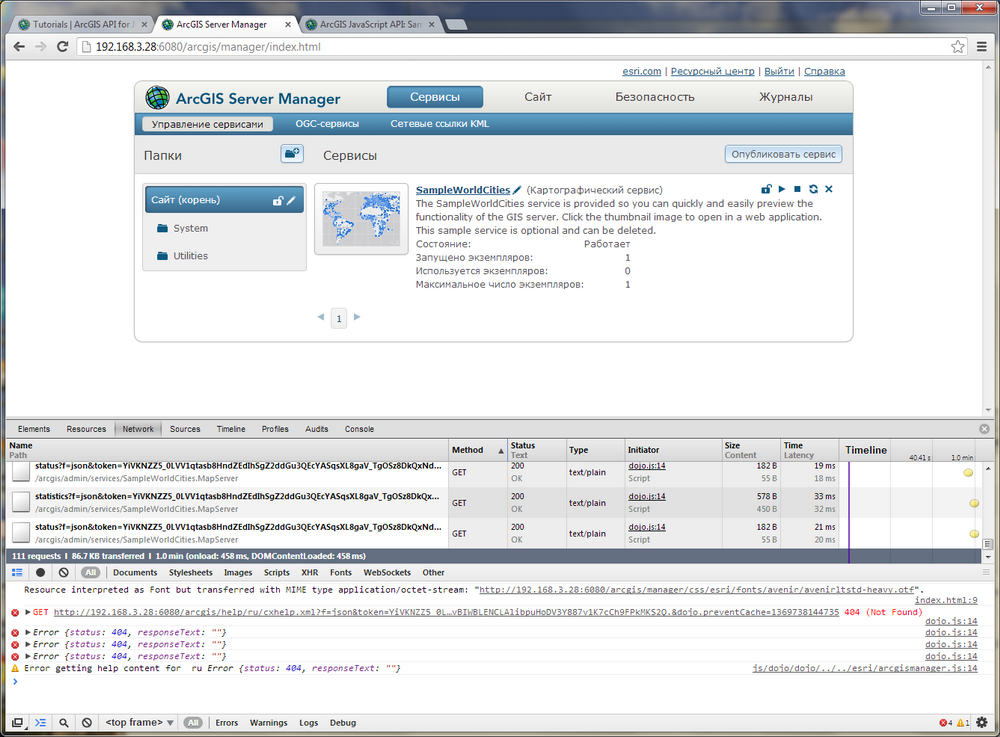The height and width of the screenshot is (737, 1000).
Task: Click the Опубликовать сервис button
Action: click(783, 154)
